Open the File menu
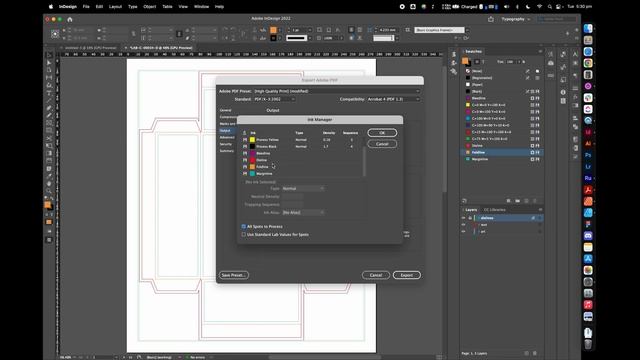 tap(86, 7)
